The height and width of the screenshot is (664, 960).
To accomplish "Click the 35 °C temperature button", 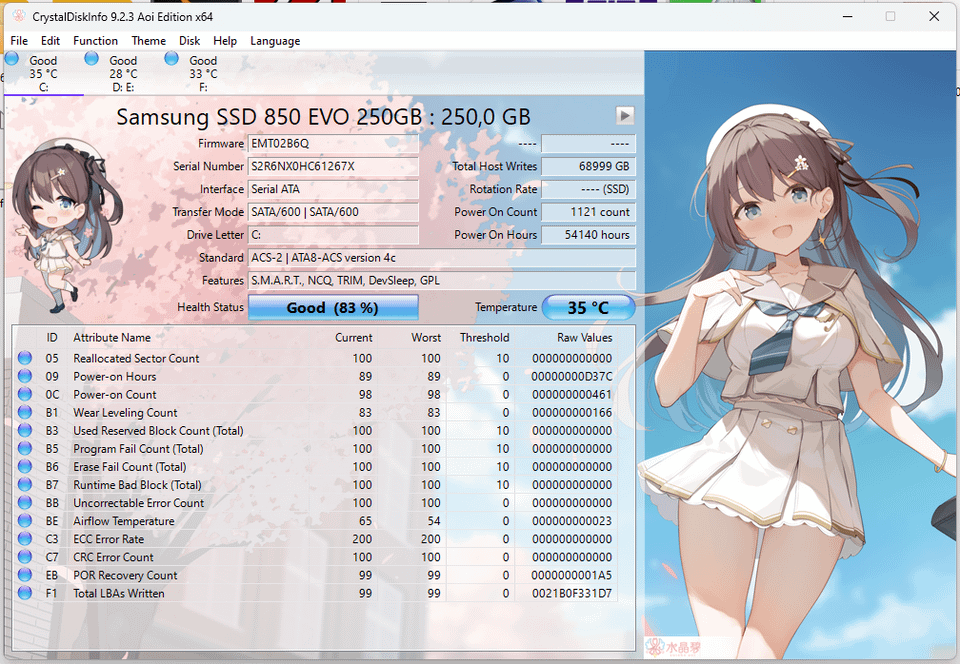I will coord(588,307).
